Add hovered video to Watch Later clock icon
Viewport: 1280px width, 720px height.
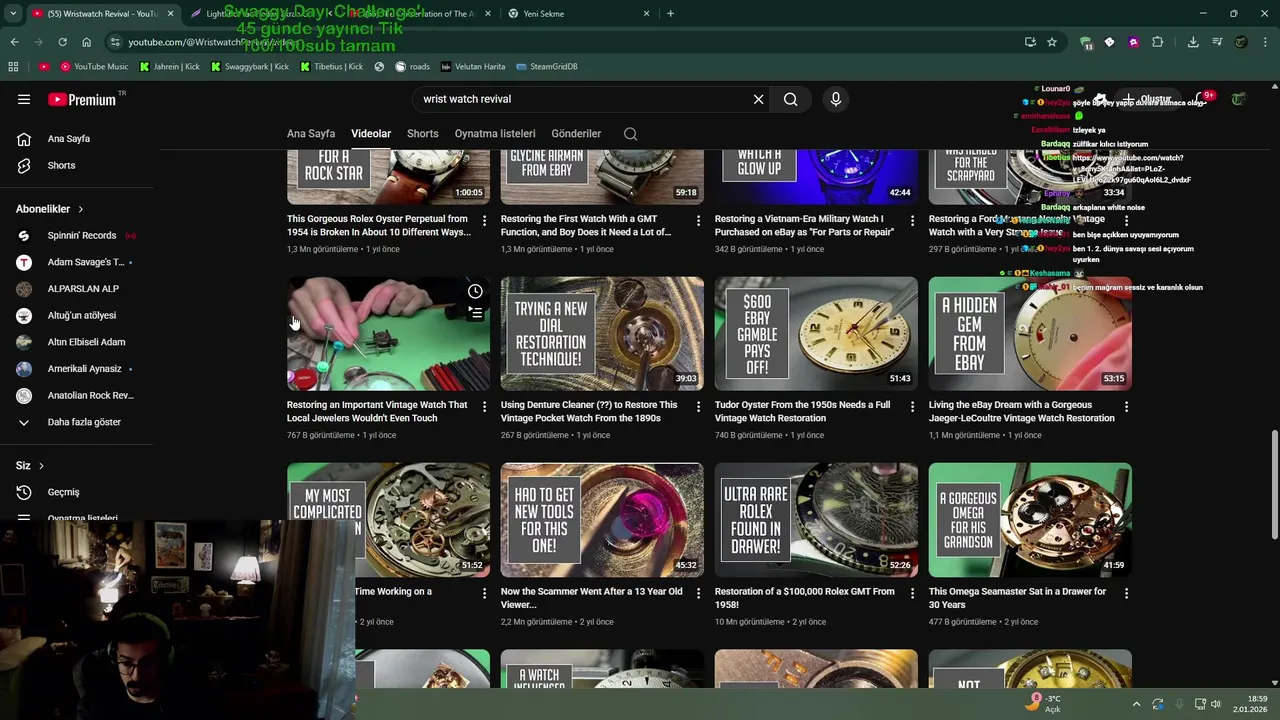pos(475,291)
